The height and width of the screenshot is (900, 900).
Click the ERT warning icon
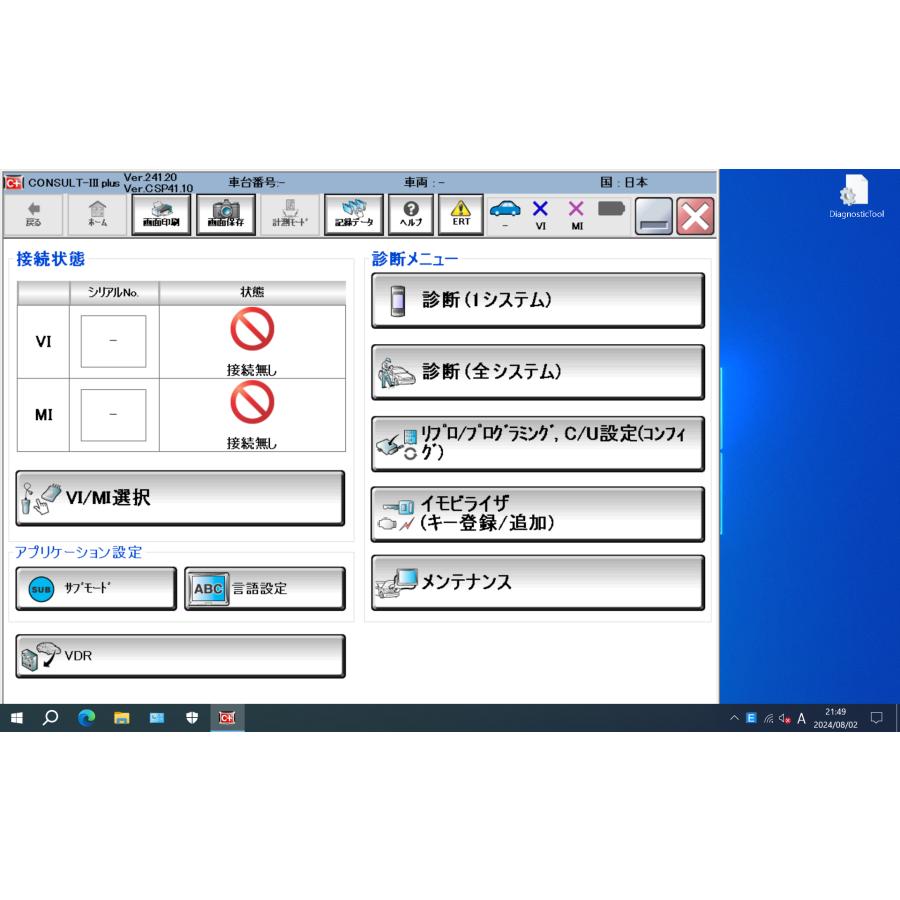pyautogui.click(x=460, y=214)
